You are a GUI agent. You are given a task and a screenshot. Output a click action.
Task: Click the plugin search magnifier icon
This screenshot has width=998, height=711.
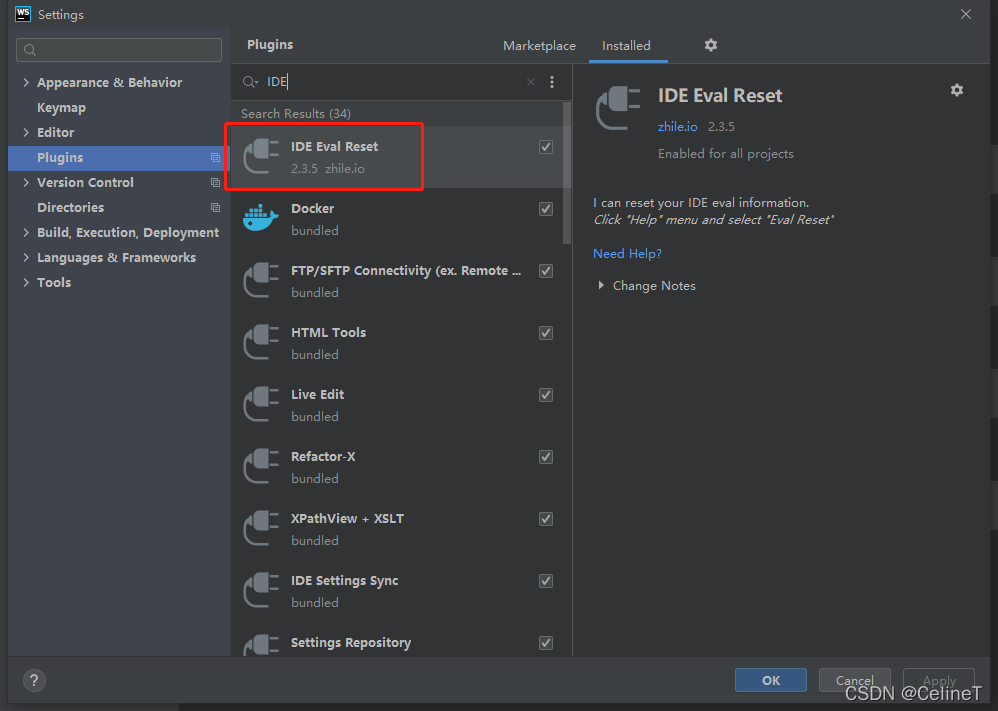point(250,82)
